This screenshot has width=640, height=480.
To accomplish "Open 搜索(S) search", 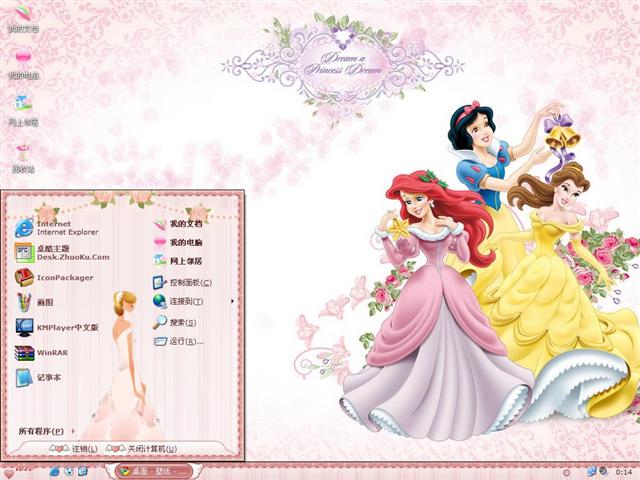I will pos(175,322).
